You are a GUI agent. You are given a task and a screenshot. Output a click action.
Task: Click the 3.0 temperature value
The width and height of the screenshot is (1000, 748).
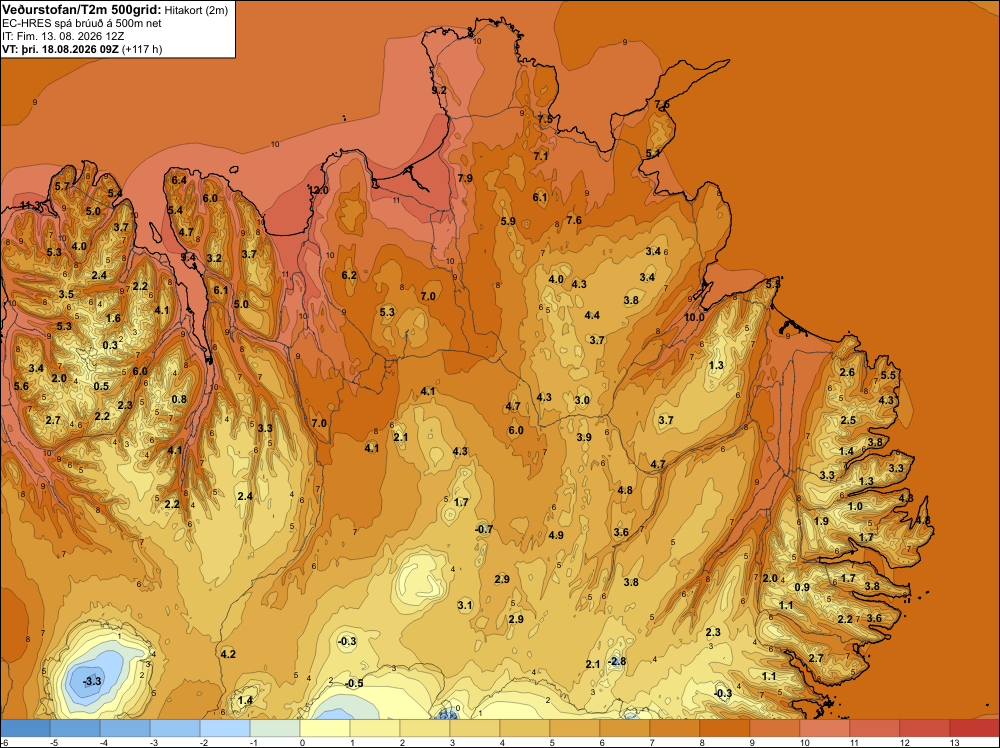[582, 400]
